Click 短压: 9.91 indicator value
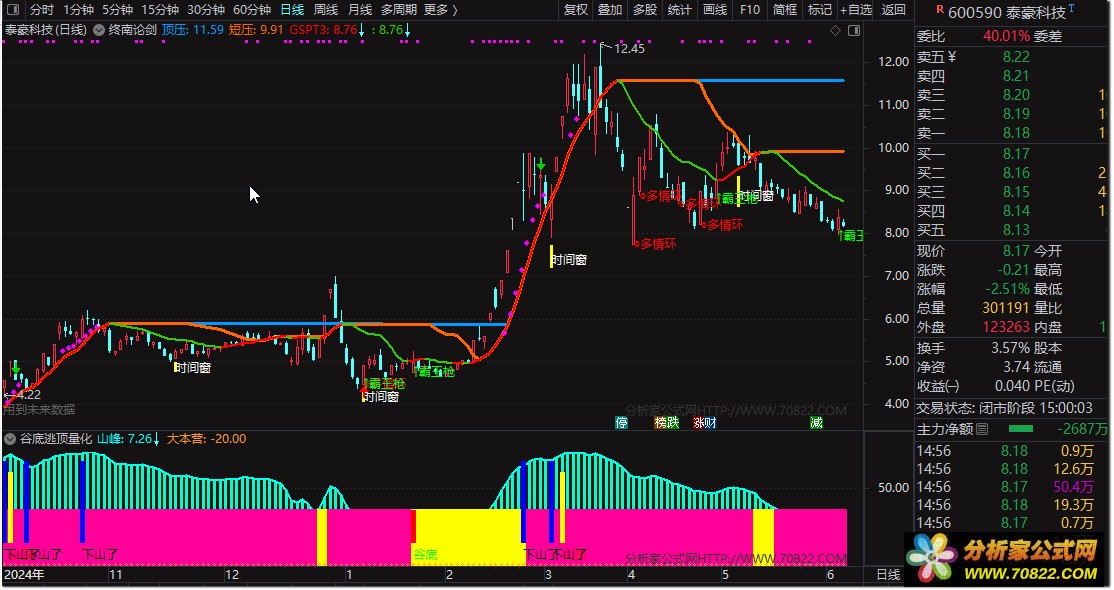 point(256,31)
